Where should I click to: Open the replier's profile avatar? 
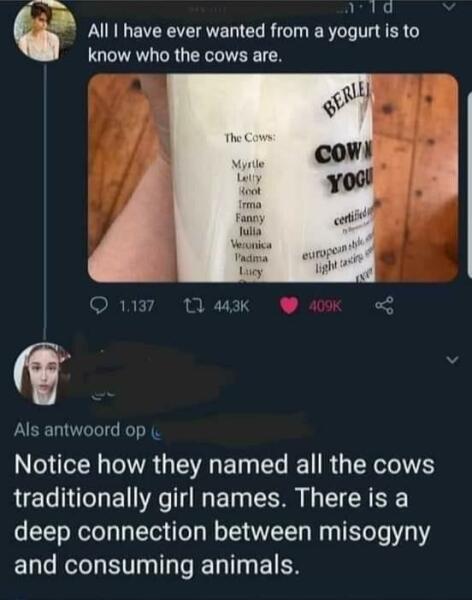point(44,373)
